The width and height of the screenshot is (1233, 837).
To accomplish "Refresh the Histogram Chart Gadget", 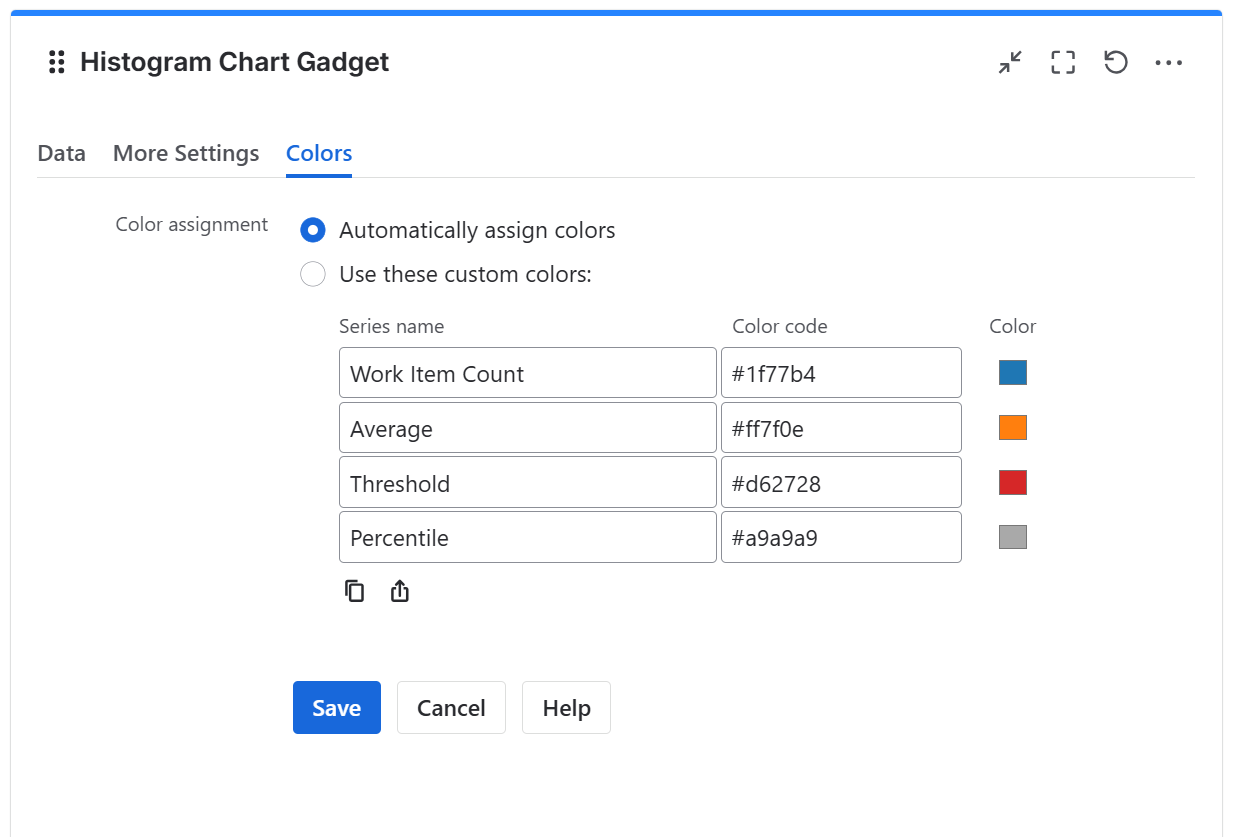I will coord(1115,62).
